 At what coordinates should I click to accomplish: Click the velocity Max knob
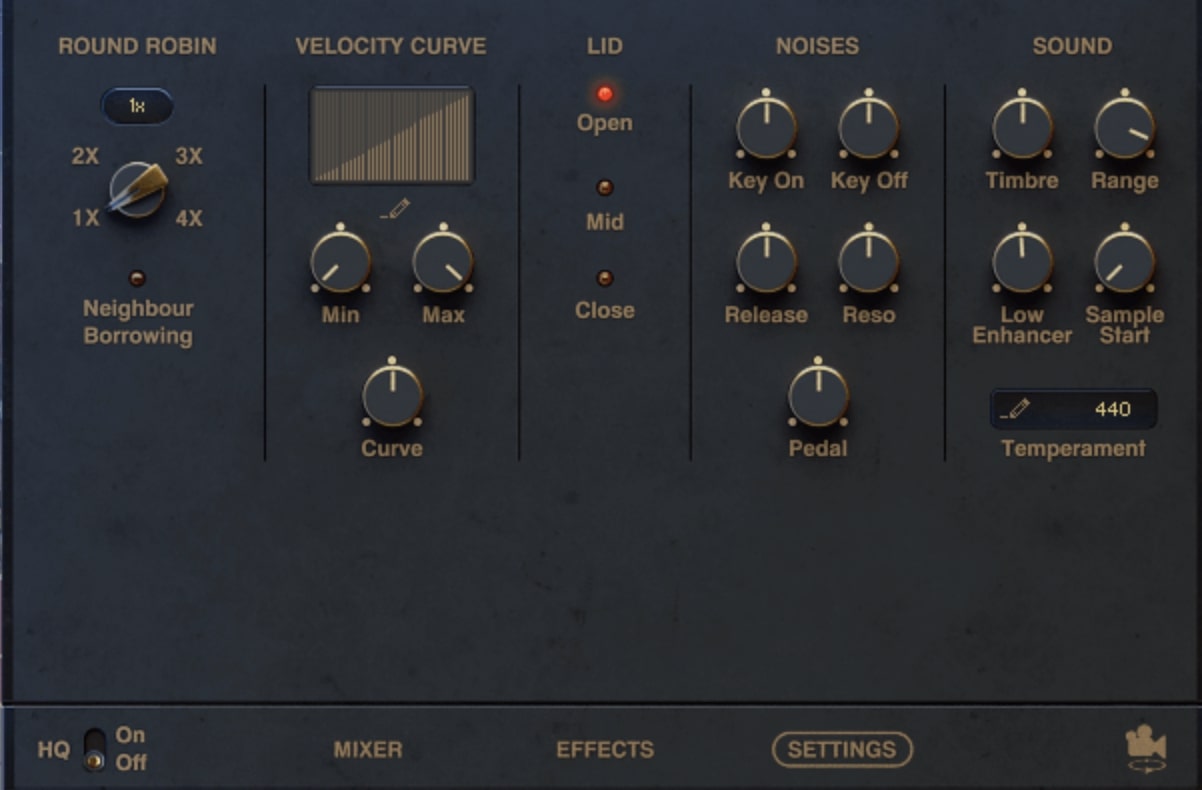click(443, 262)
